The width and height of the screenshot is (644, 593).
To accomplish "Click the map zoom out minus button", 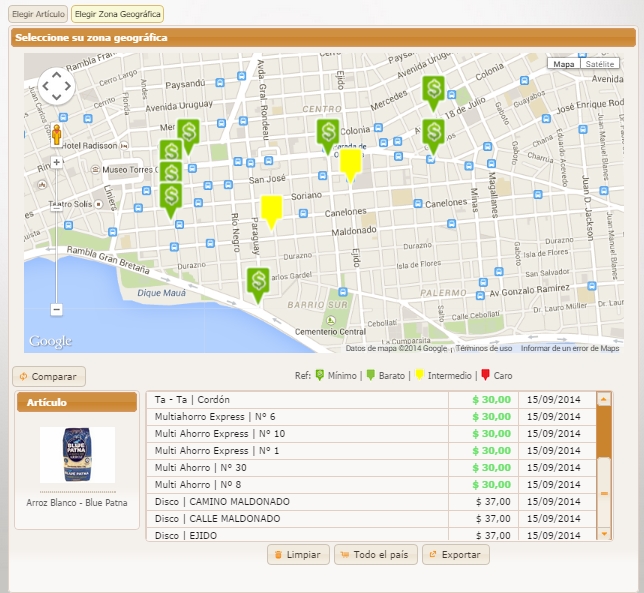I will point(56,310).
